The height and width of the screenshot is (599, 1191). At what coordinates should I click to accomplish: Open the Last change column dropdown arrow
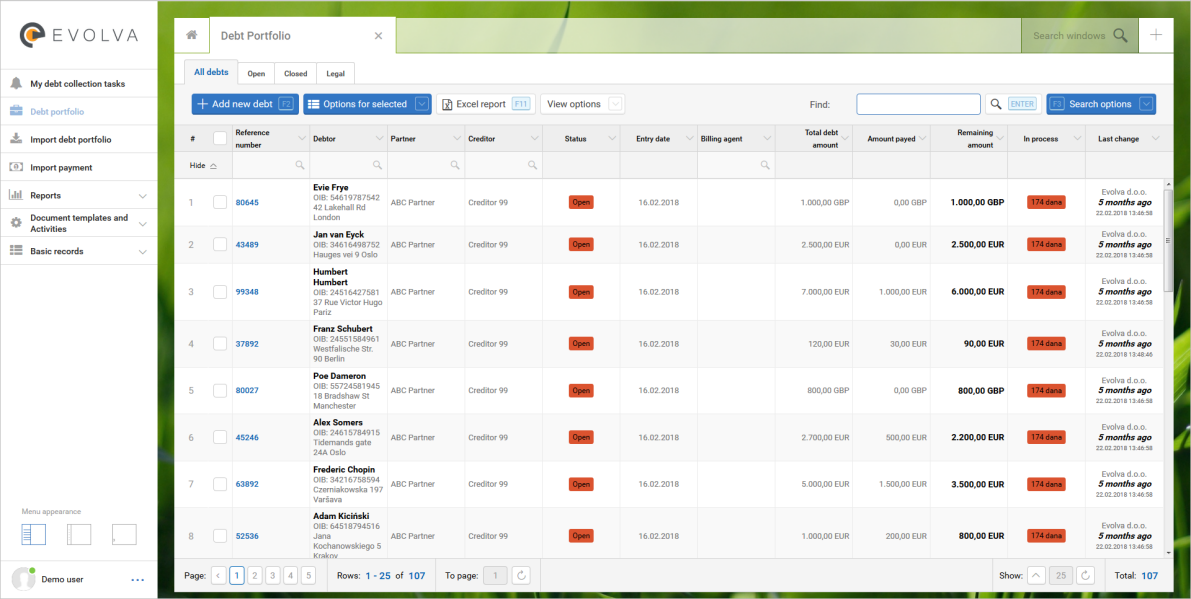1155,139
